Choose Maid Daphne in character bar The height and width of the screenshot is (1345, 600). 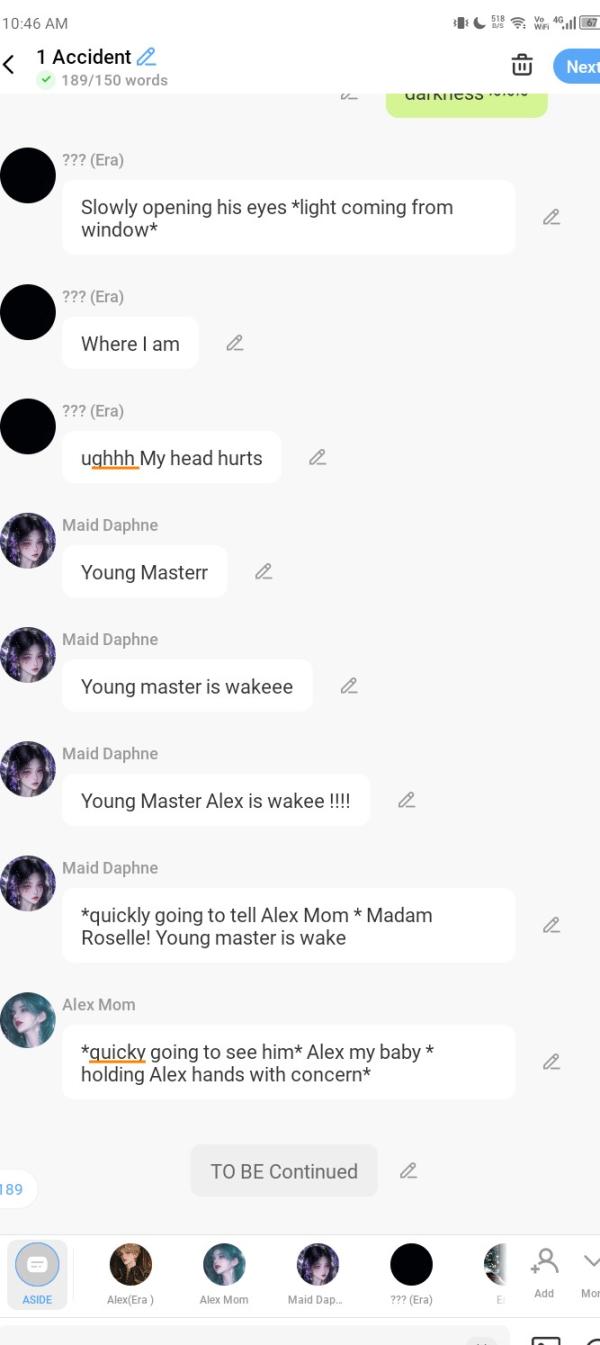pos(318,1273)
